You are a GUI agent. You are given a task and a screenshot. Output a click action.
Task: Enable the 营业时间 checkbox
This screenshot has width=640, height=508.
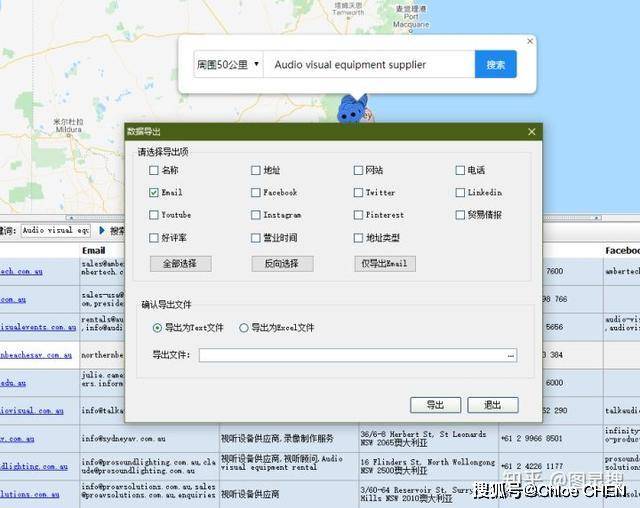click(x=256, y=238)
